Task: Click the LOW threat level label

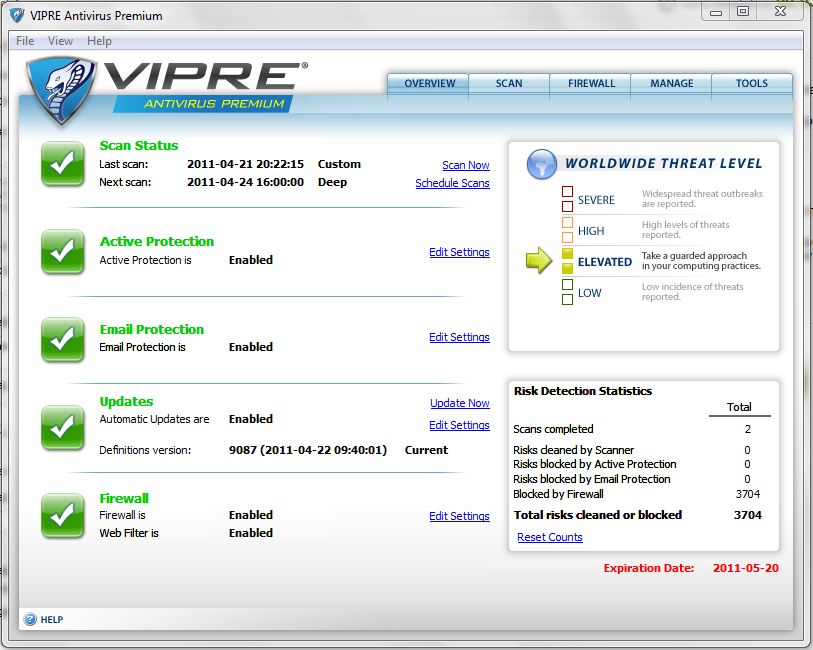Action: coord(590,293)
